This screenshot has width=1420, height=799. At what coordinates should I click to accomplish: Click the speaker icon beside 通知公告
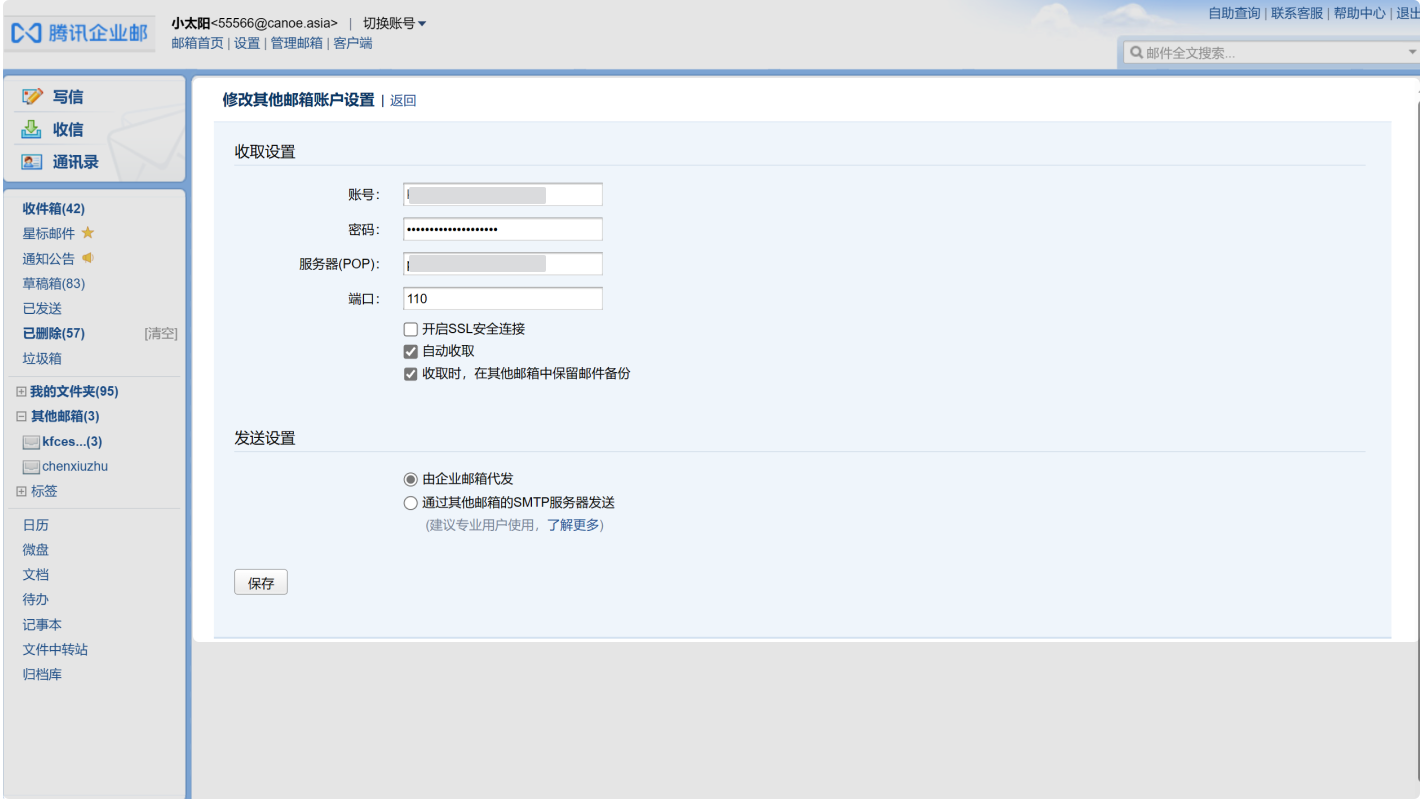coord(88,258)
